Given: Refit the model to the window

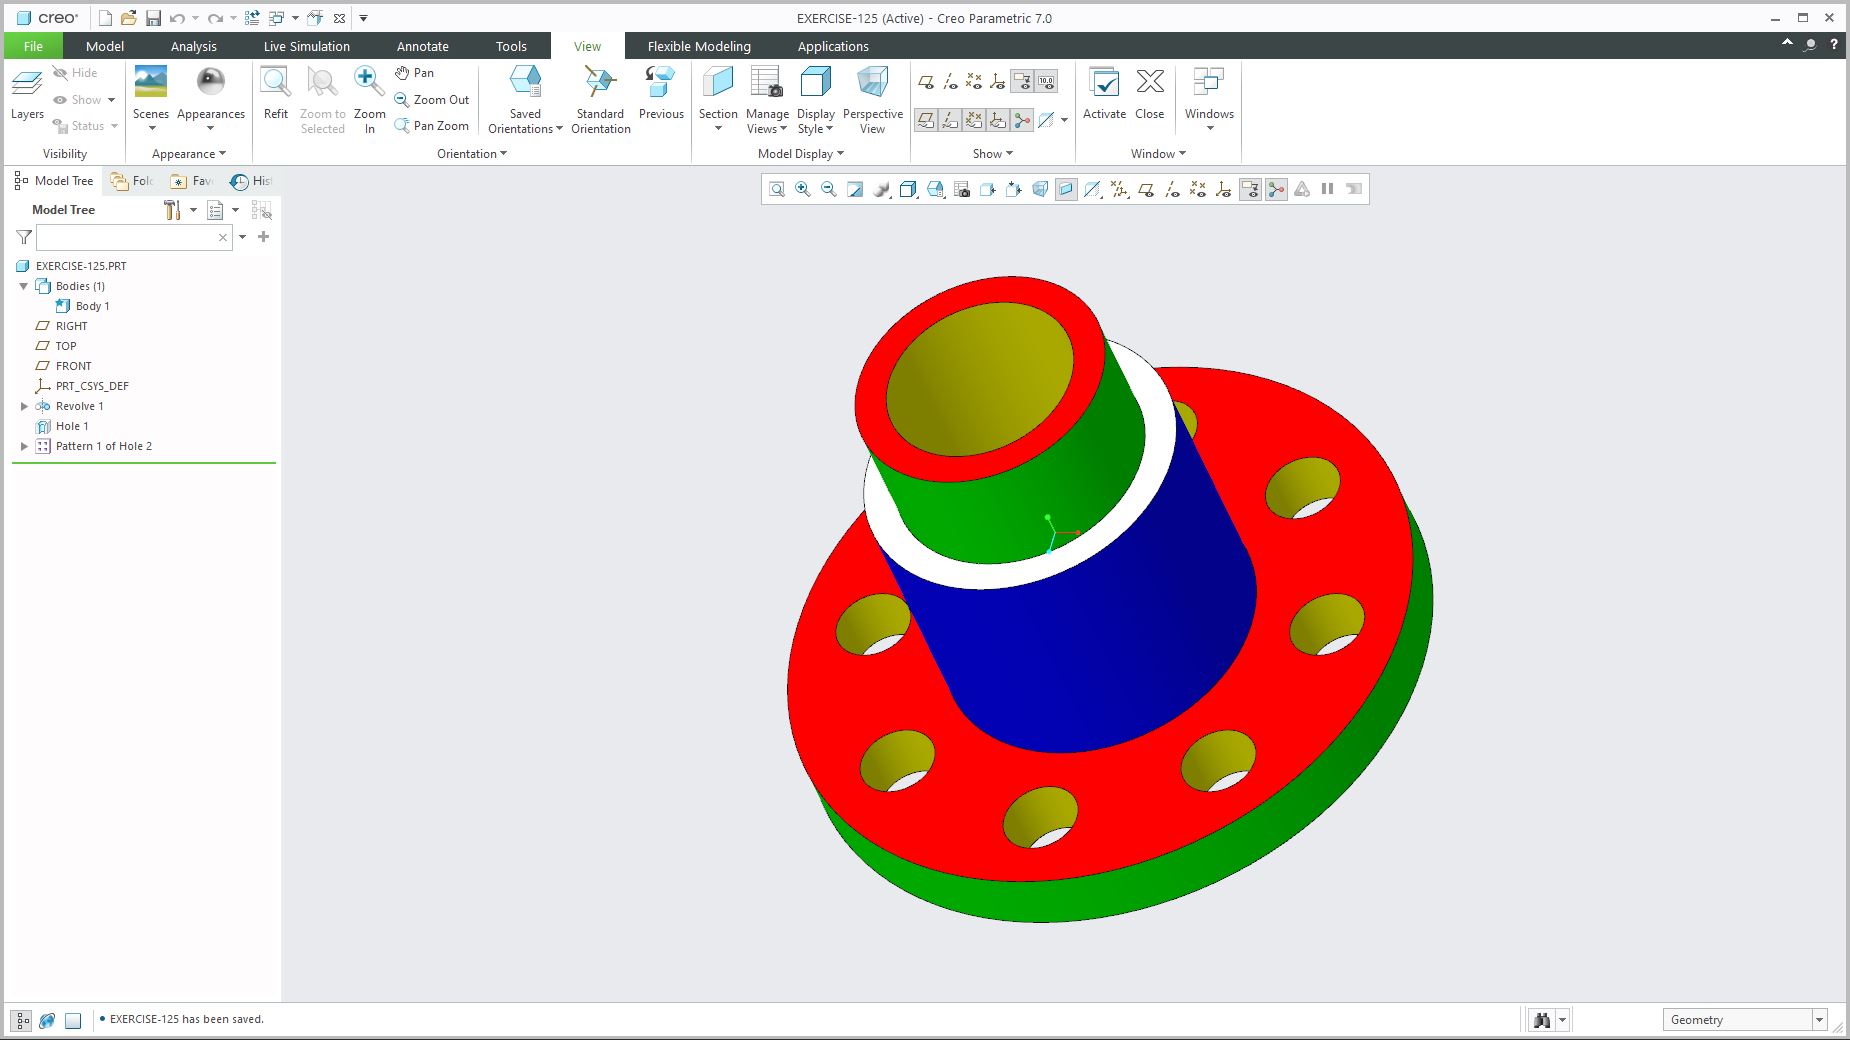Looking at the screenshot, I should click(276, 94).
